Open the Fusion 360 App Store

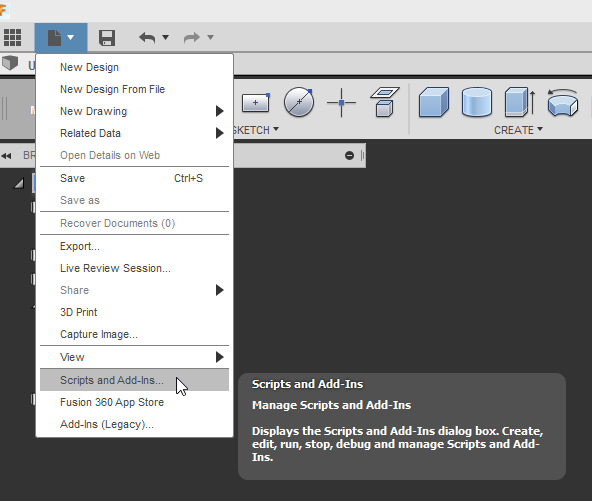(134, 402)
